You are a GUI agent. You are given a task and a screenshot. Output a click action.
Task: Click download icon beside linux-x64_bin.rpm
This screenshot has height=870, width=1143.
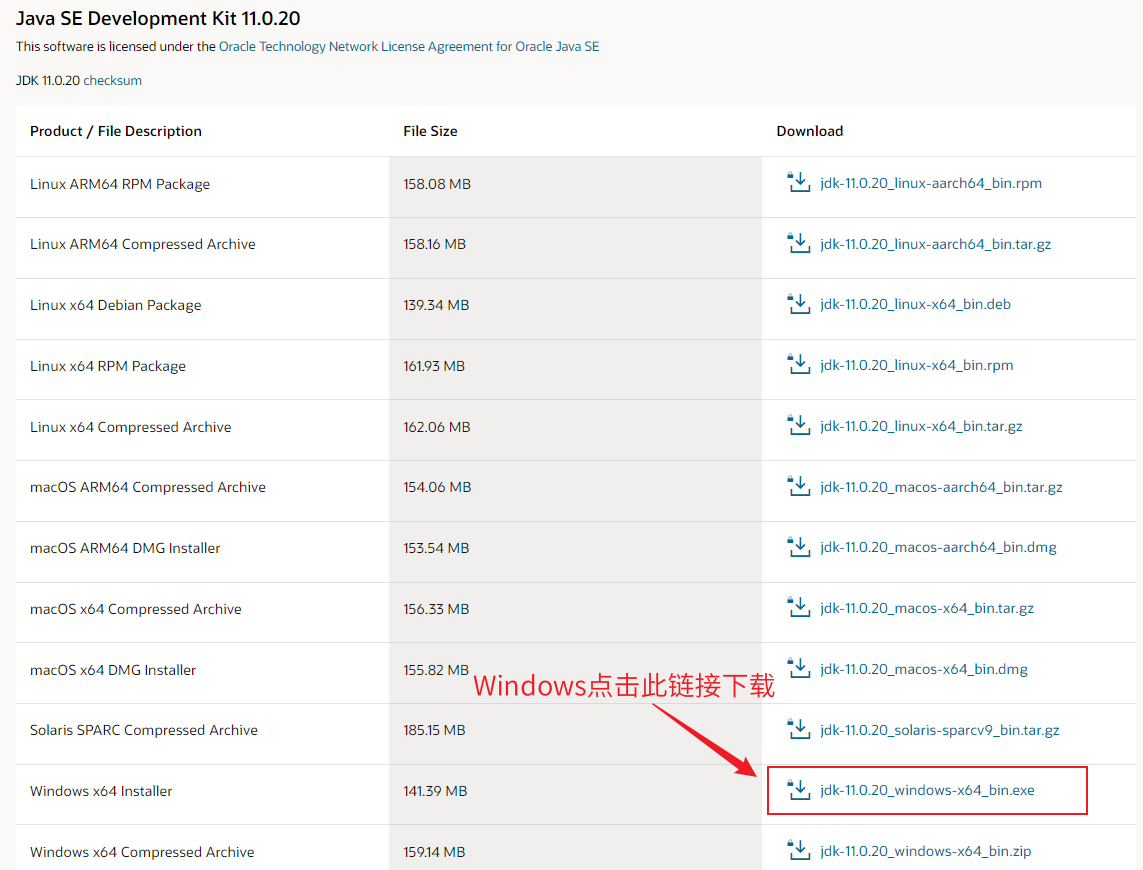coord(798,365)
